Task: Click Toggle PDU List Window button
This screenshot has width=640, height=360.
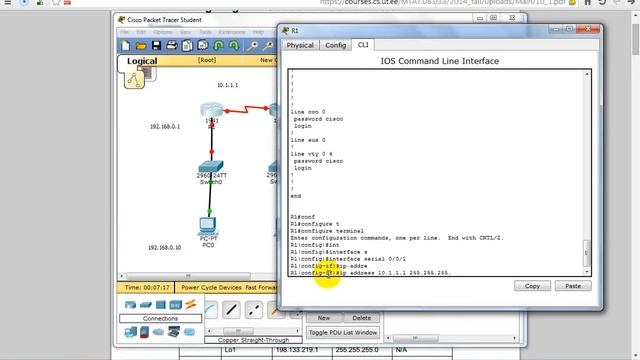Action: (343, 333)
